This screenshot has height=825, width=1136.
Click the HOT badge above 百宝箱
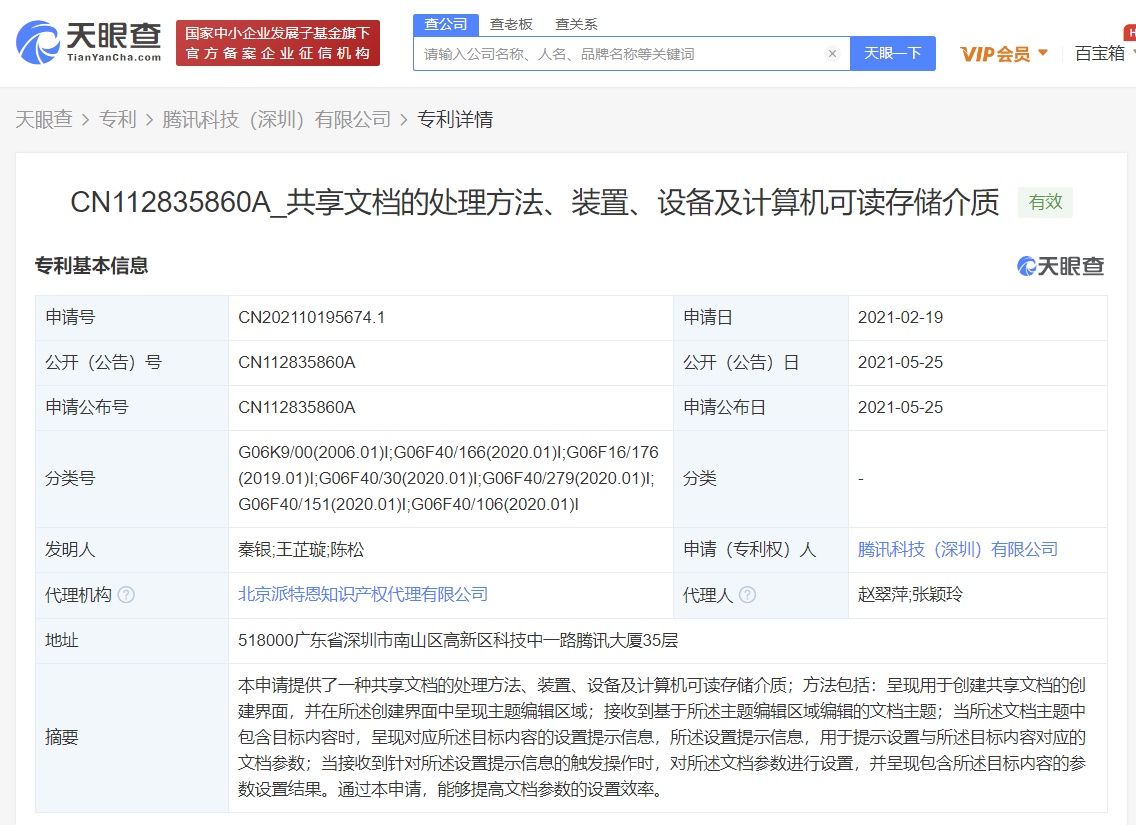pyautogui.click(x=1129, y=32)
